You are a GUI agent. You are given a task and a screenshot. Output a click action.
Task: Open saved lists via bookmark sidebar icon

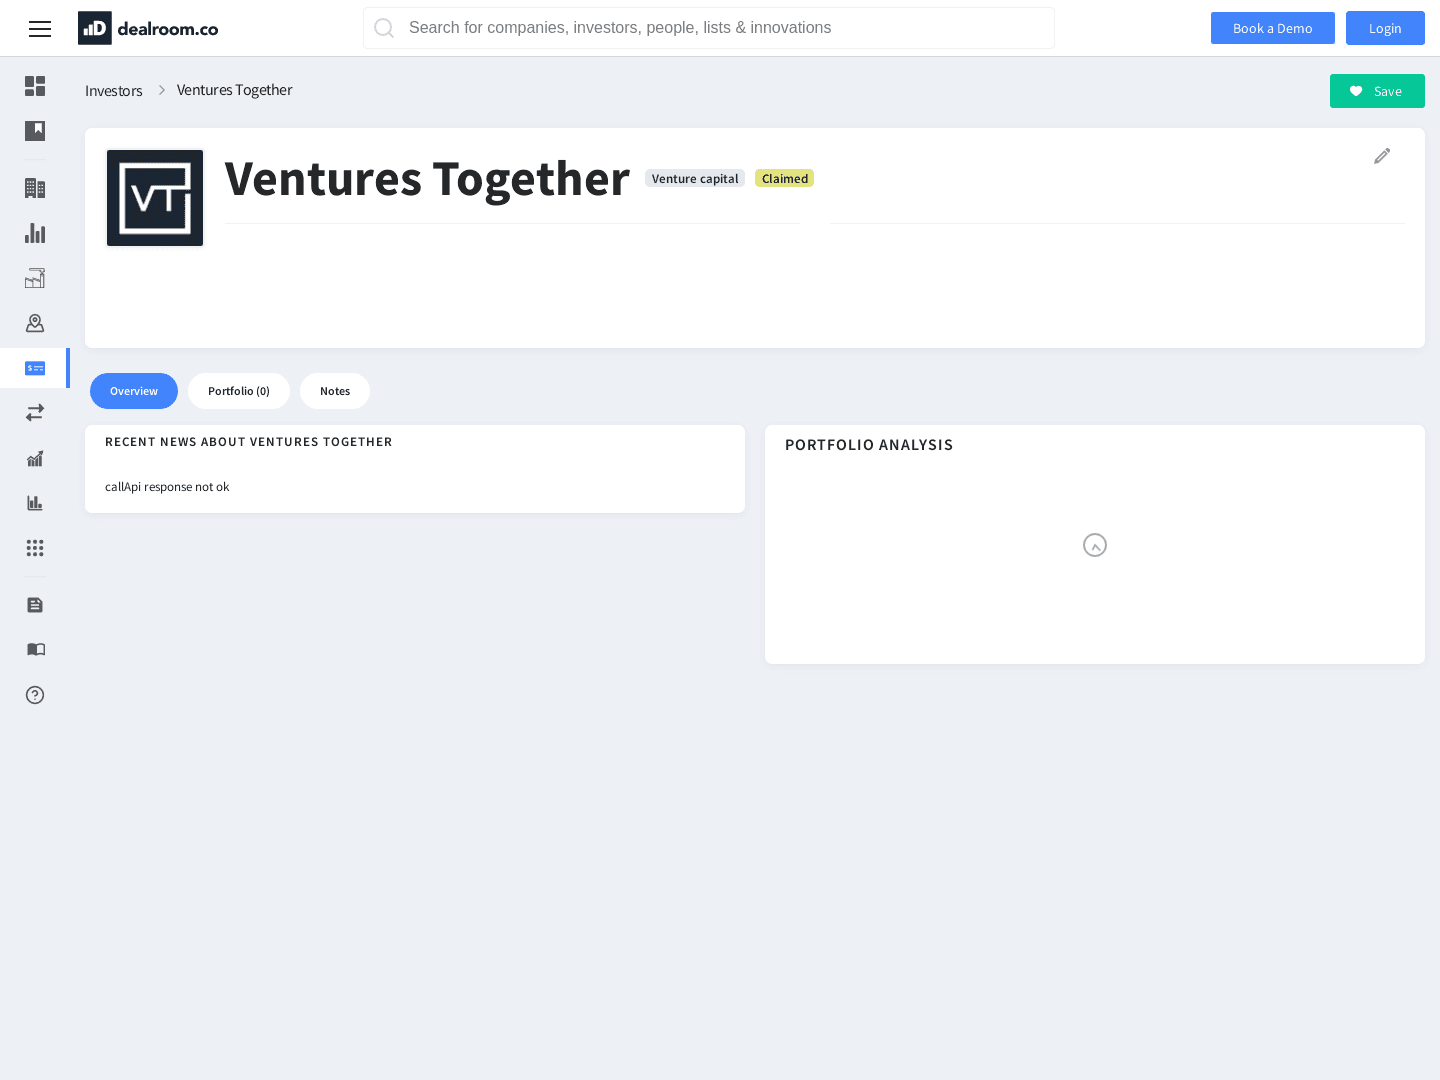pos(35,131)
